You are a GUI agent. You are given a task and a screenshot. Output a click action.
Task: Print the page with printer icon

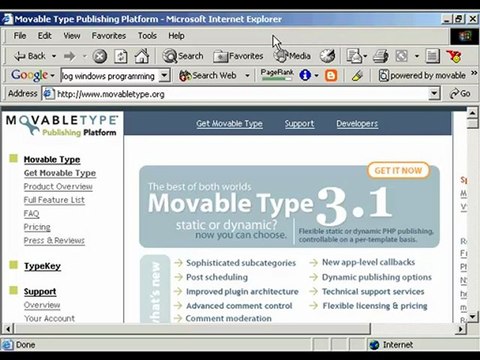(x=380, y=56)
